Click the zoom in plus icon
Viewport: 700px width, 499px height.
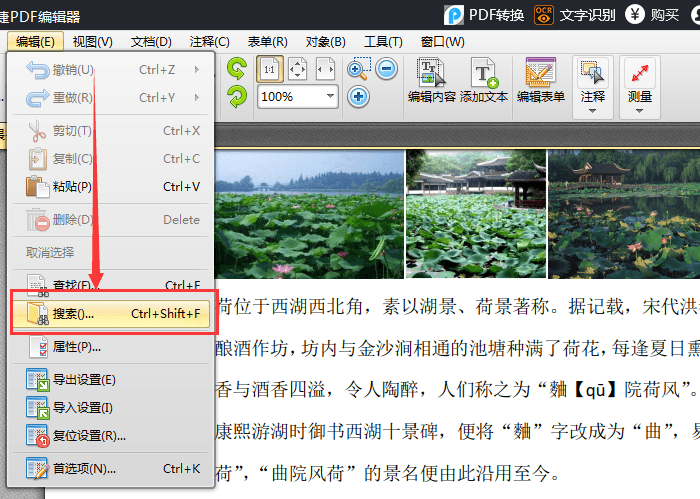(x=359, y=97)
